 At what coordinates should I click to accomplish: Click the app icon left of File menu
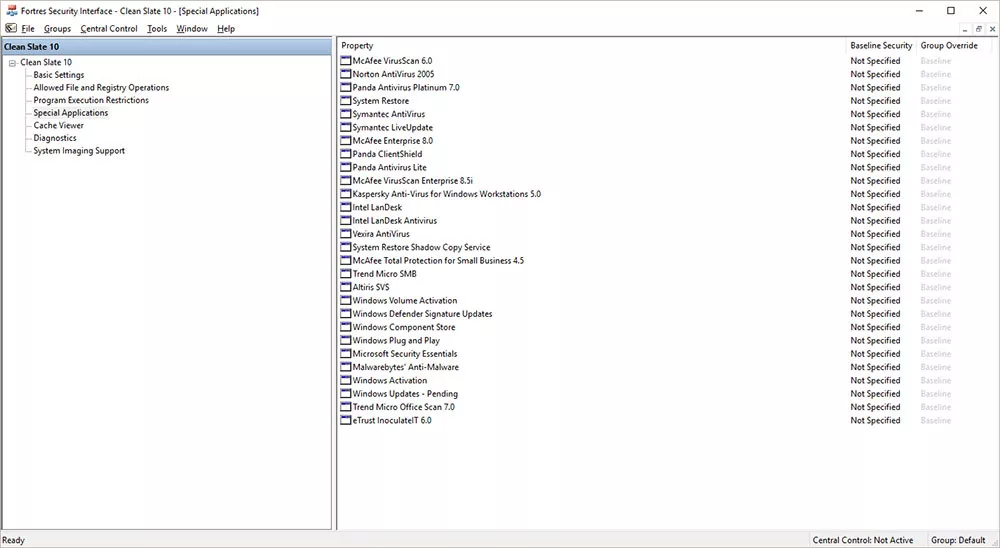(x=11, y=29)
